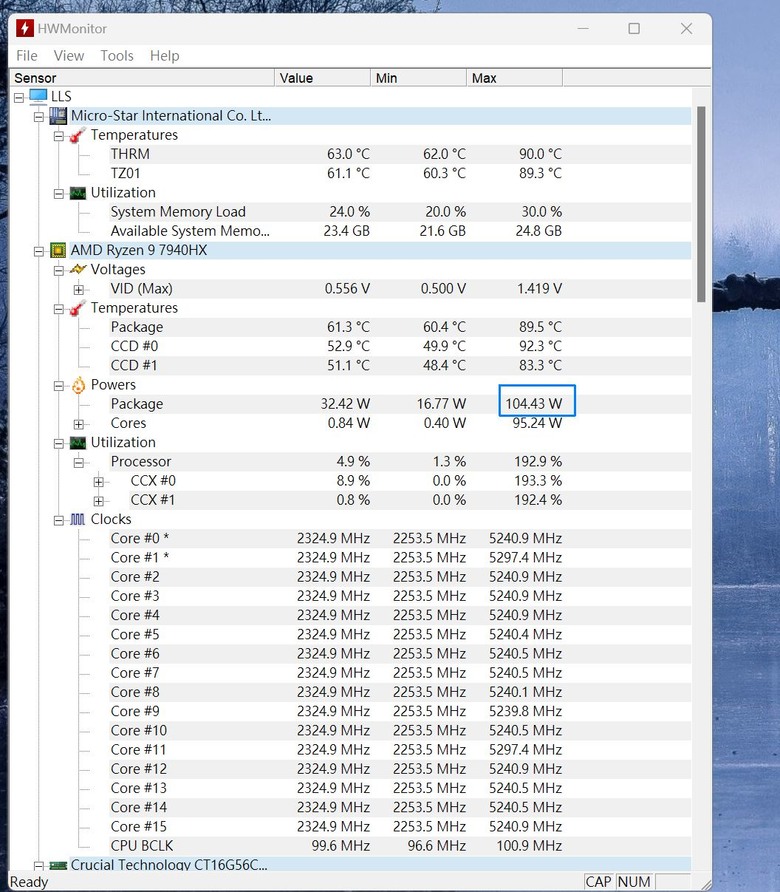Click the 192.9 % max processor utilization
This screenshot has height=892, width=780.
pos(538,462)
